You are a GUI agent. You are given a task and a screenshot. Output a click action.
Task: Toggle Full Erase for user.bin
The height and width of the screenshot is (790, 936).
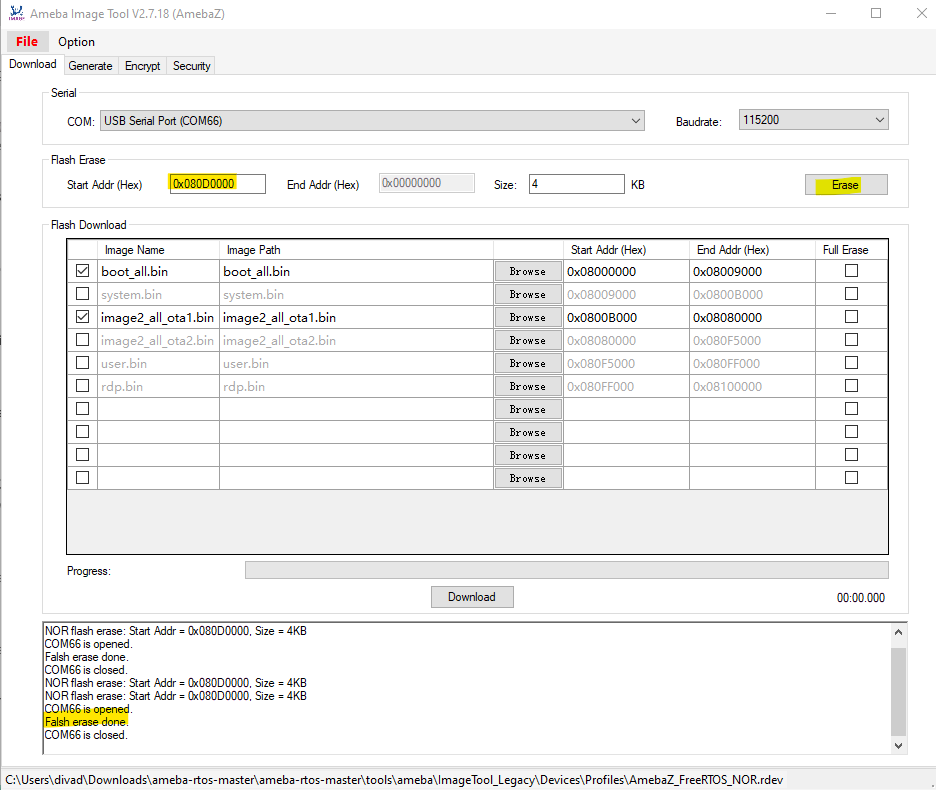pyautogui.click(x=851, y=362)
